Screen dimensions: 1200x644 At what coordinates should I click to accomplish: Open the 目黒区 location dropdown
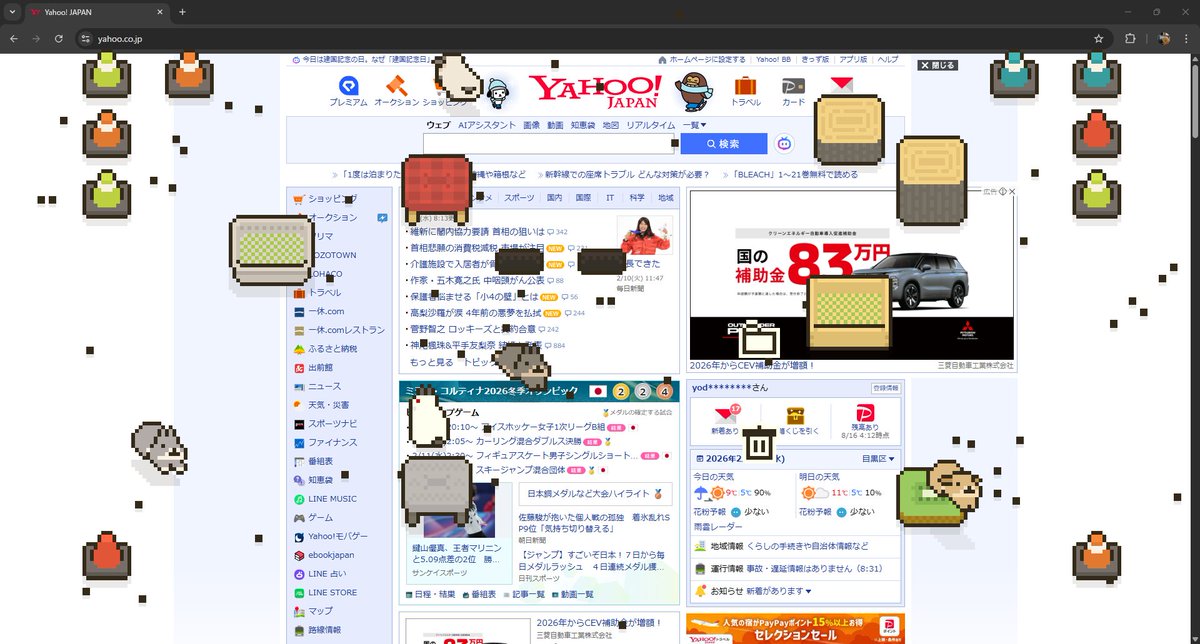(878, 458)
